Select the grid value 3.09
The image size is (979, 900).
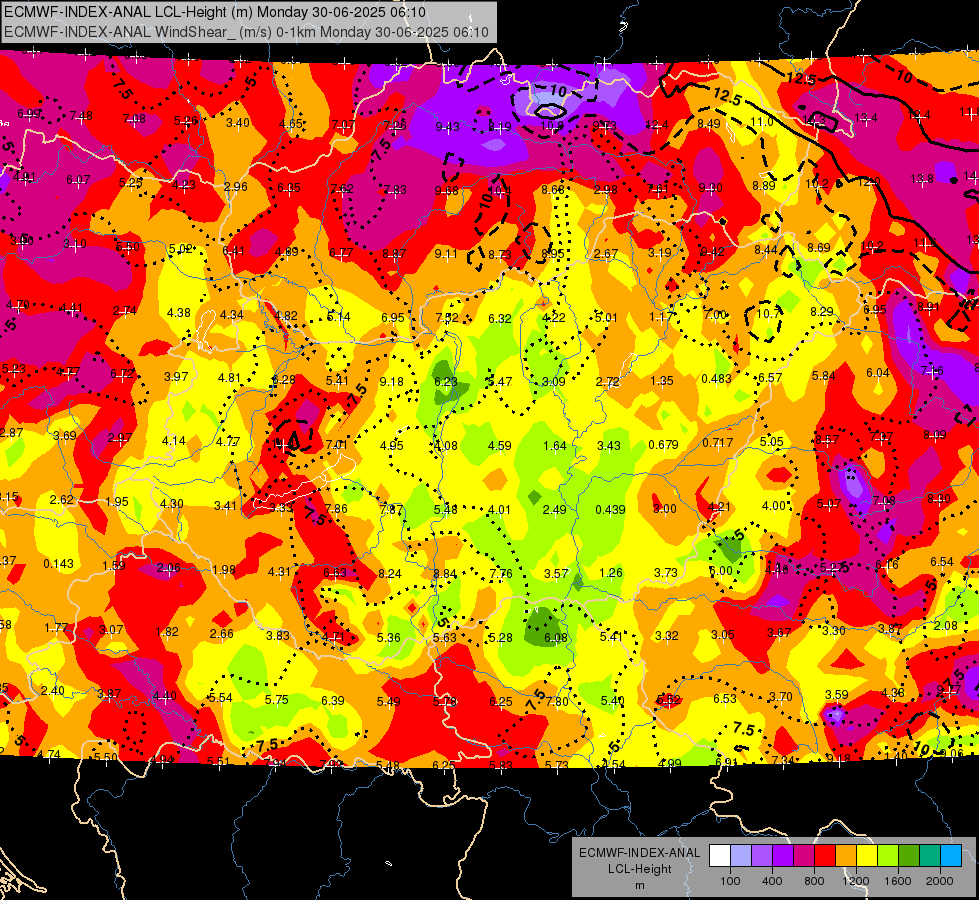point(553,382)
